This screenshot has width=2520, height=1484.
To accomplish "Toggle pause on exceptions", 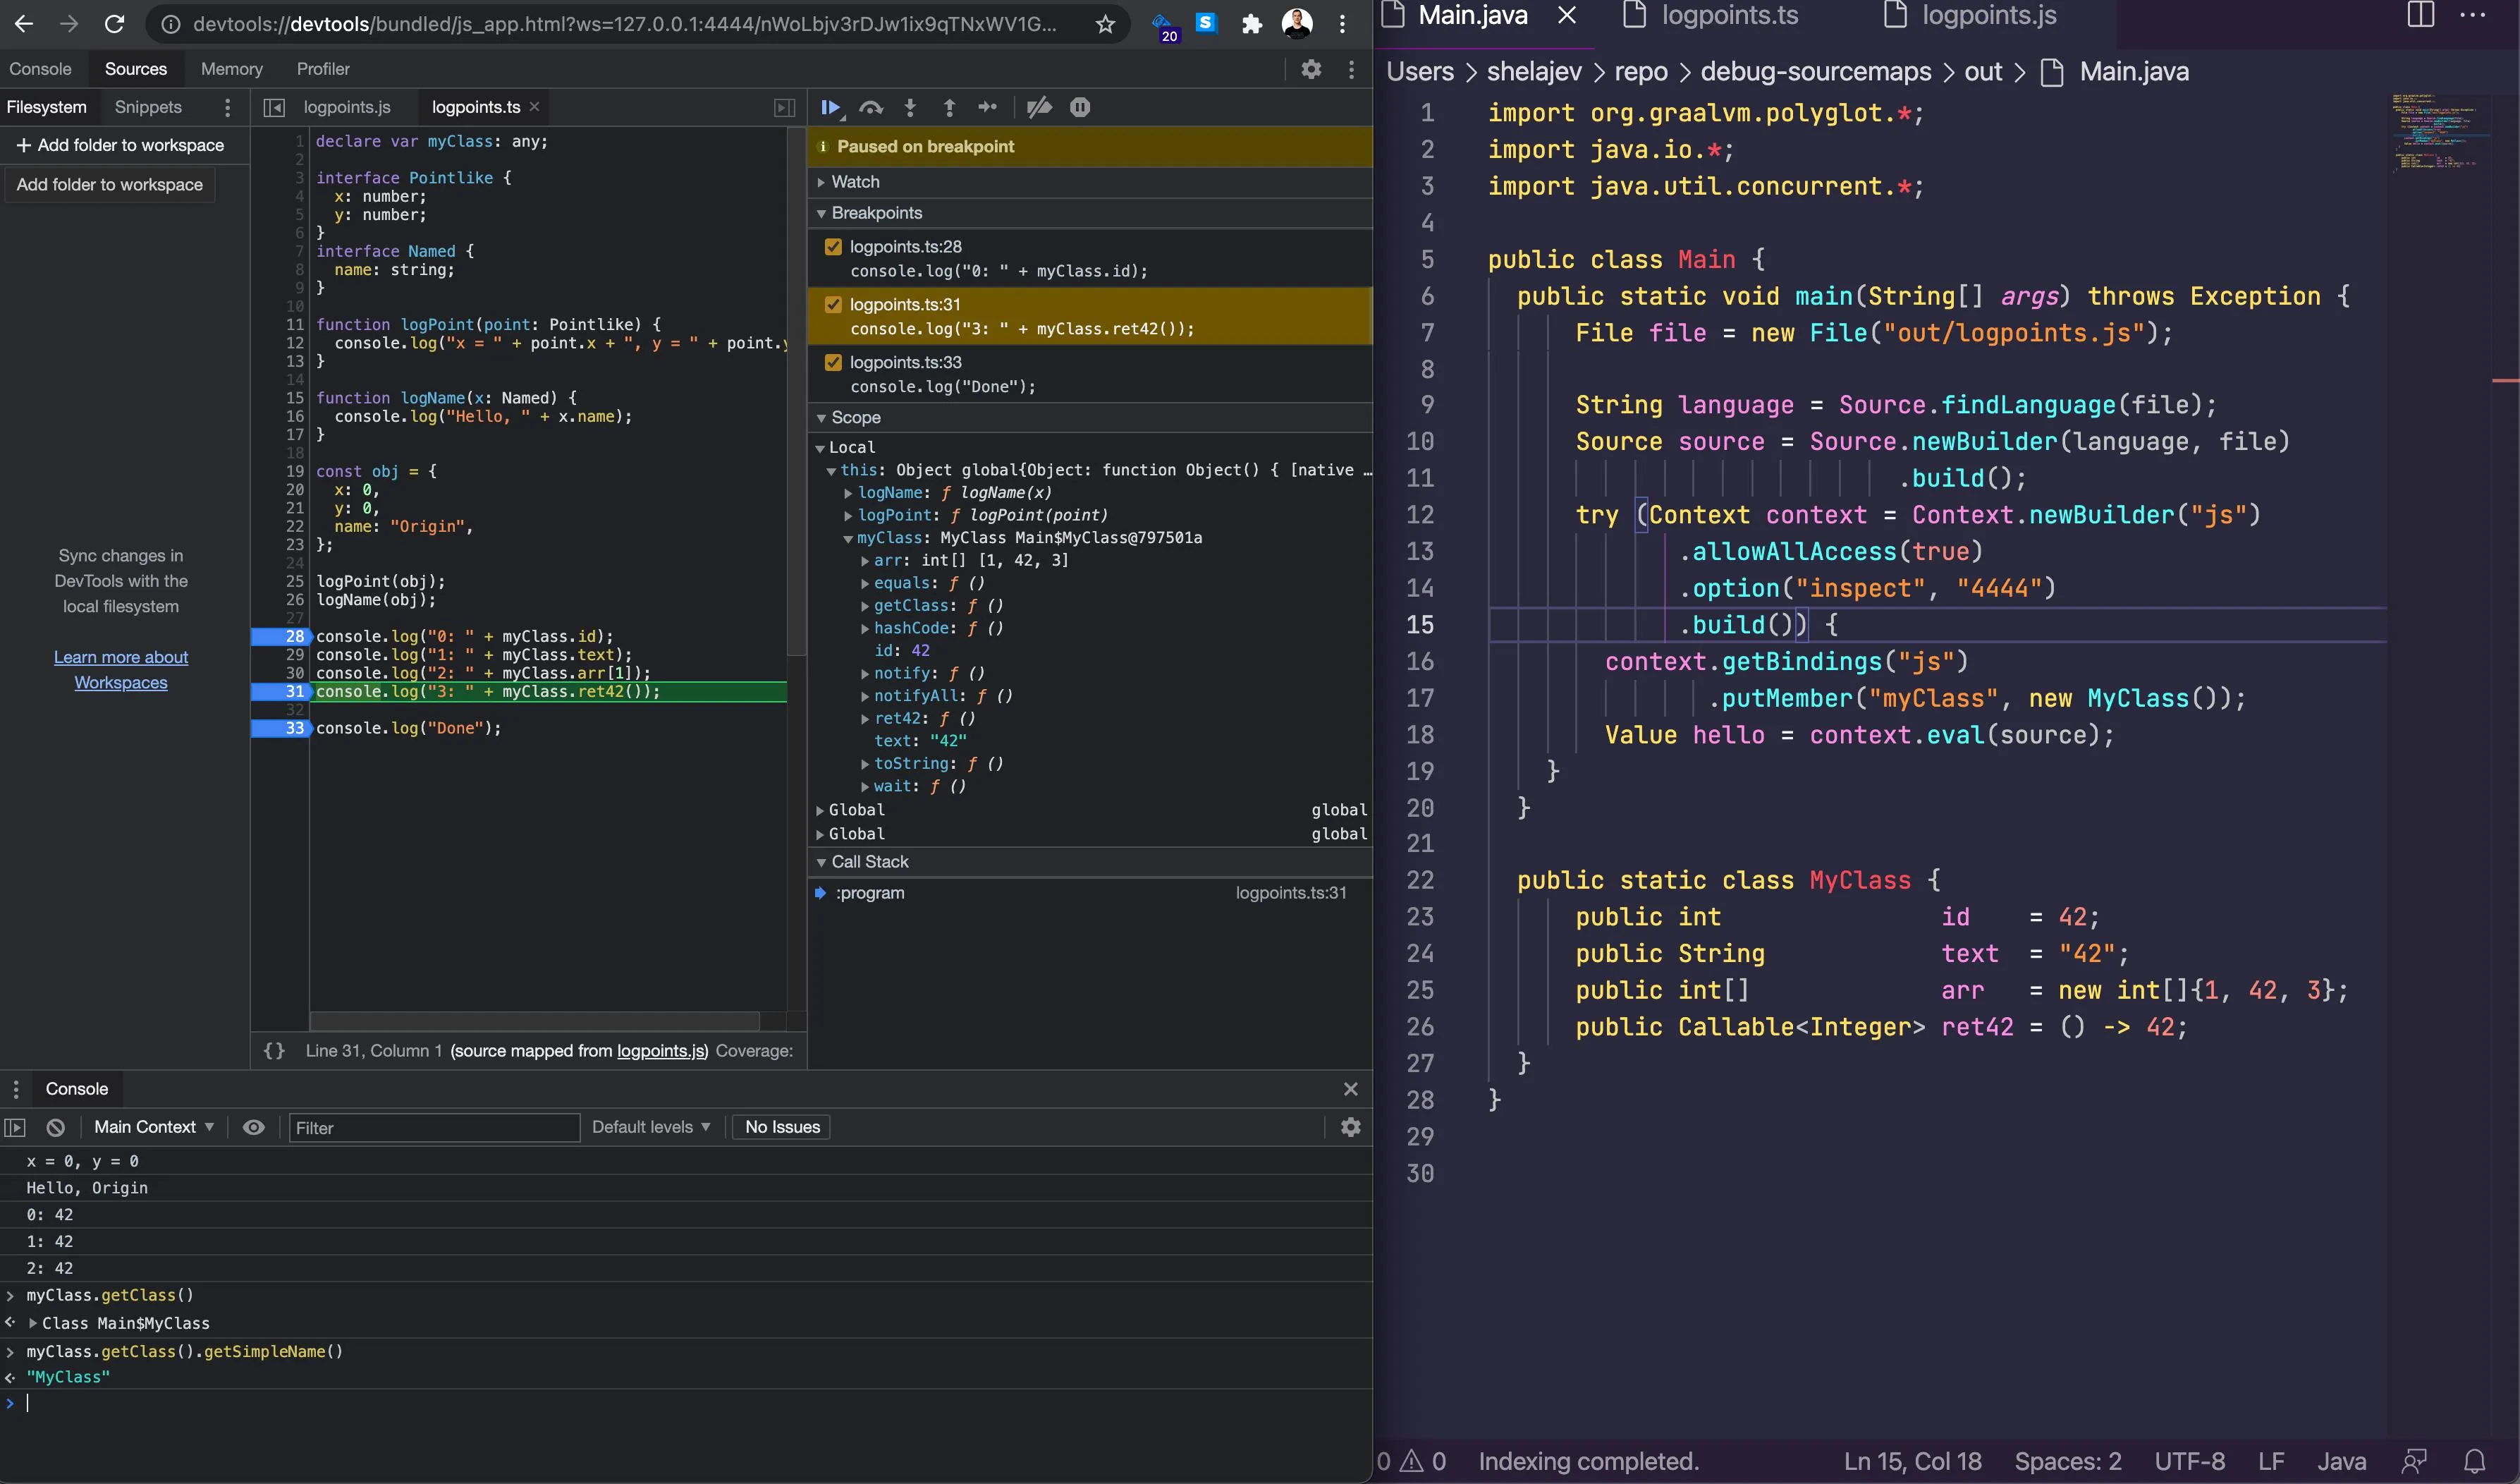I will tap(1080, 107).
